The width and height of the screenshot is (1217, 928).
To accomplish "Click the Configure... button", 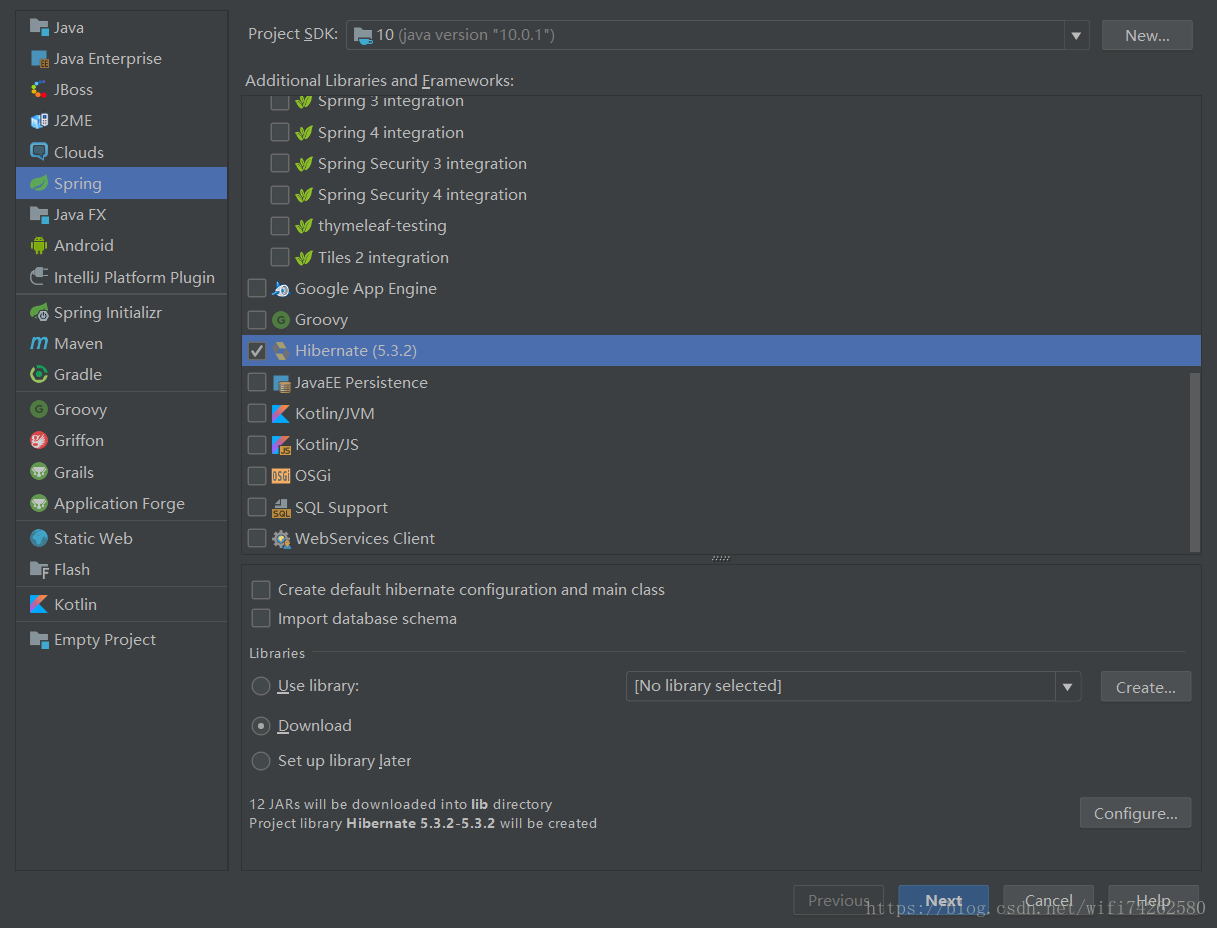I will (1135, 813).
